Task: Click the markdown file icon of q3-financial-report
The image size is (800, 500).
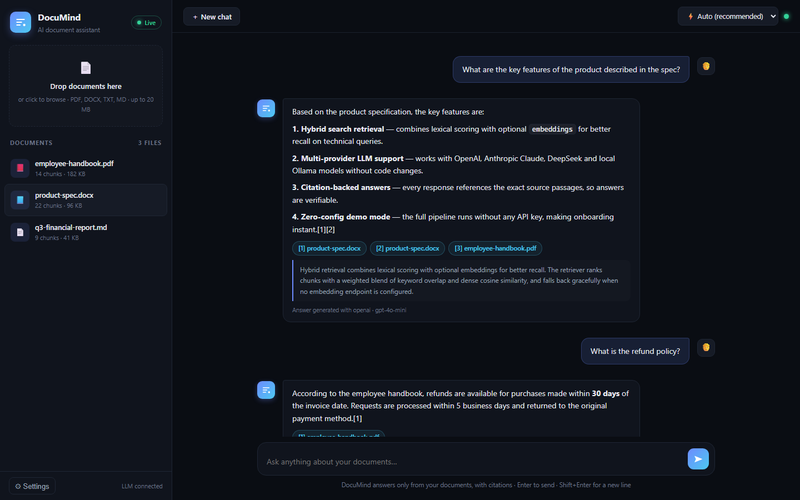Action: (x=20, y=232)
